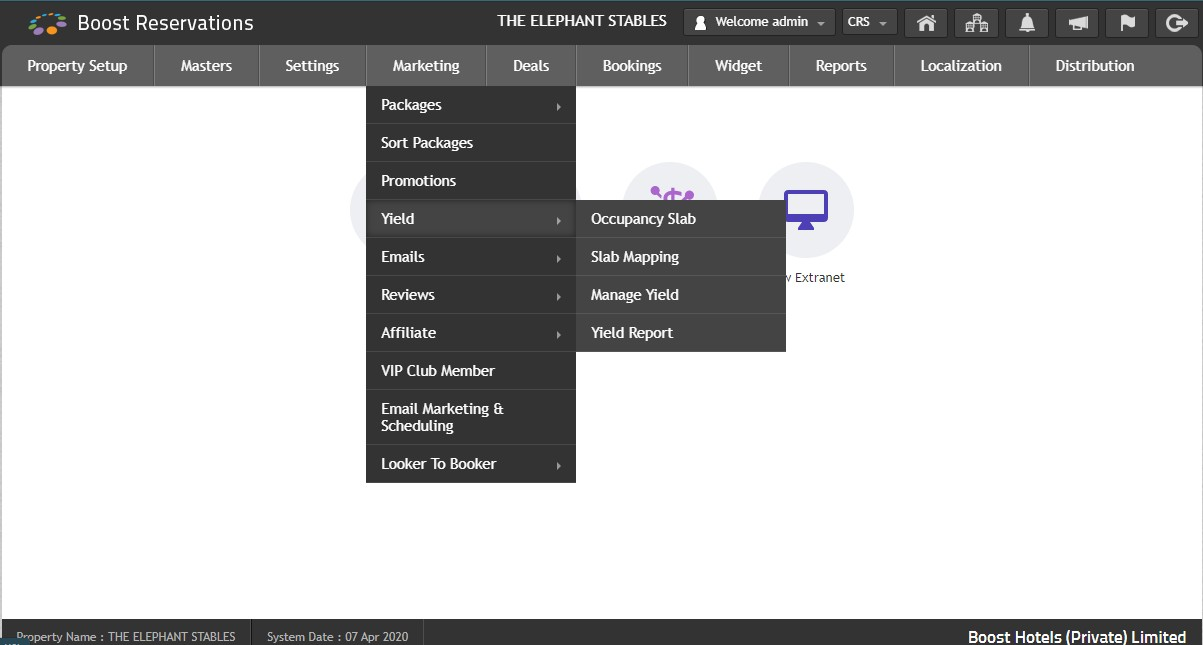Open Manage Yield menu item

[x=680, y=295]
